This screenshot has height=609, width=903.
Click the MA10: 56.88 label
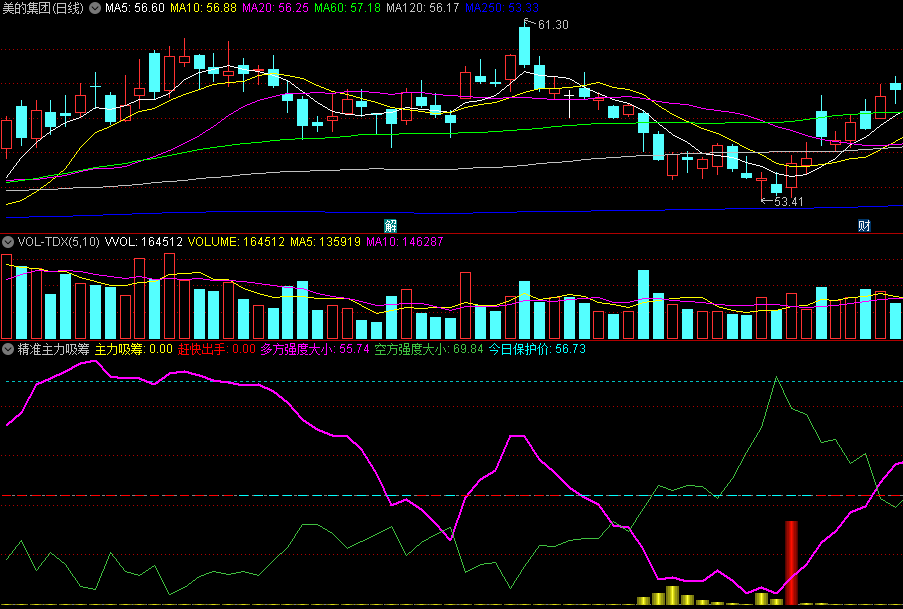(x=203, y=8)
